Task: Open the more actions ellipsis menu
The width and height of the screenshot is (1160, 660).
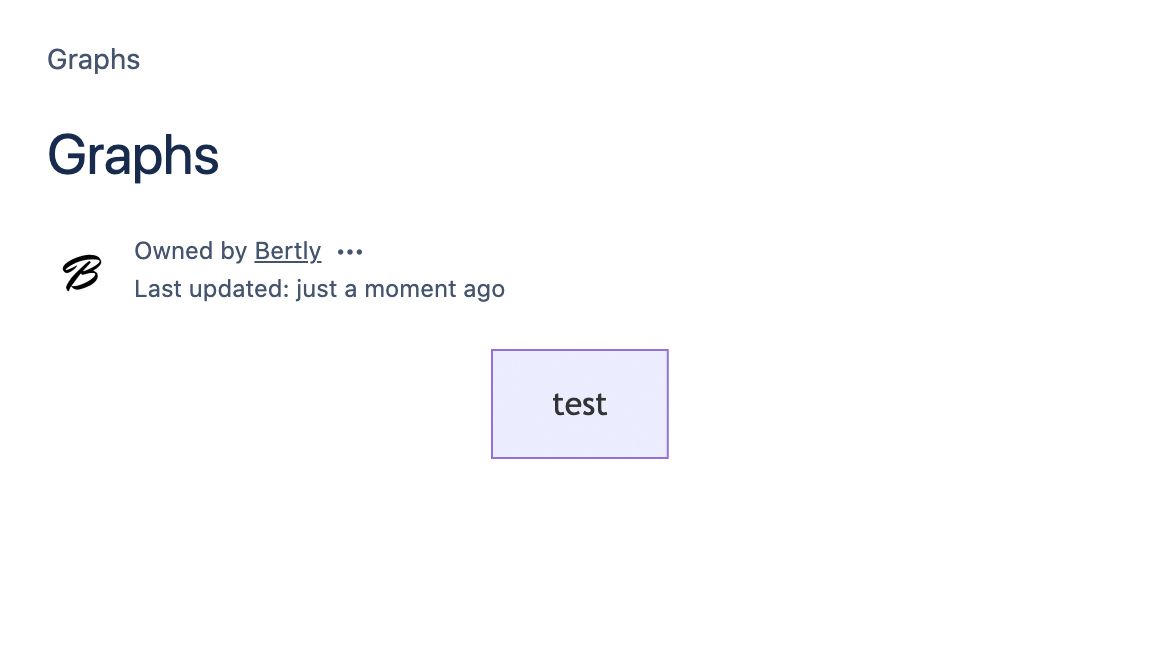Action: (x=350, y=252)
